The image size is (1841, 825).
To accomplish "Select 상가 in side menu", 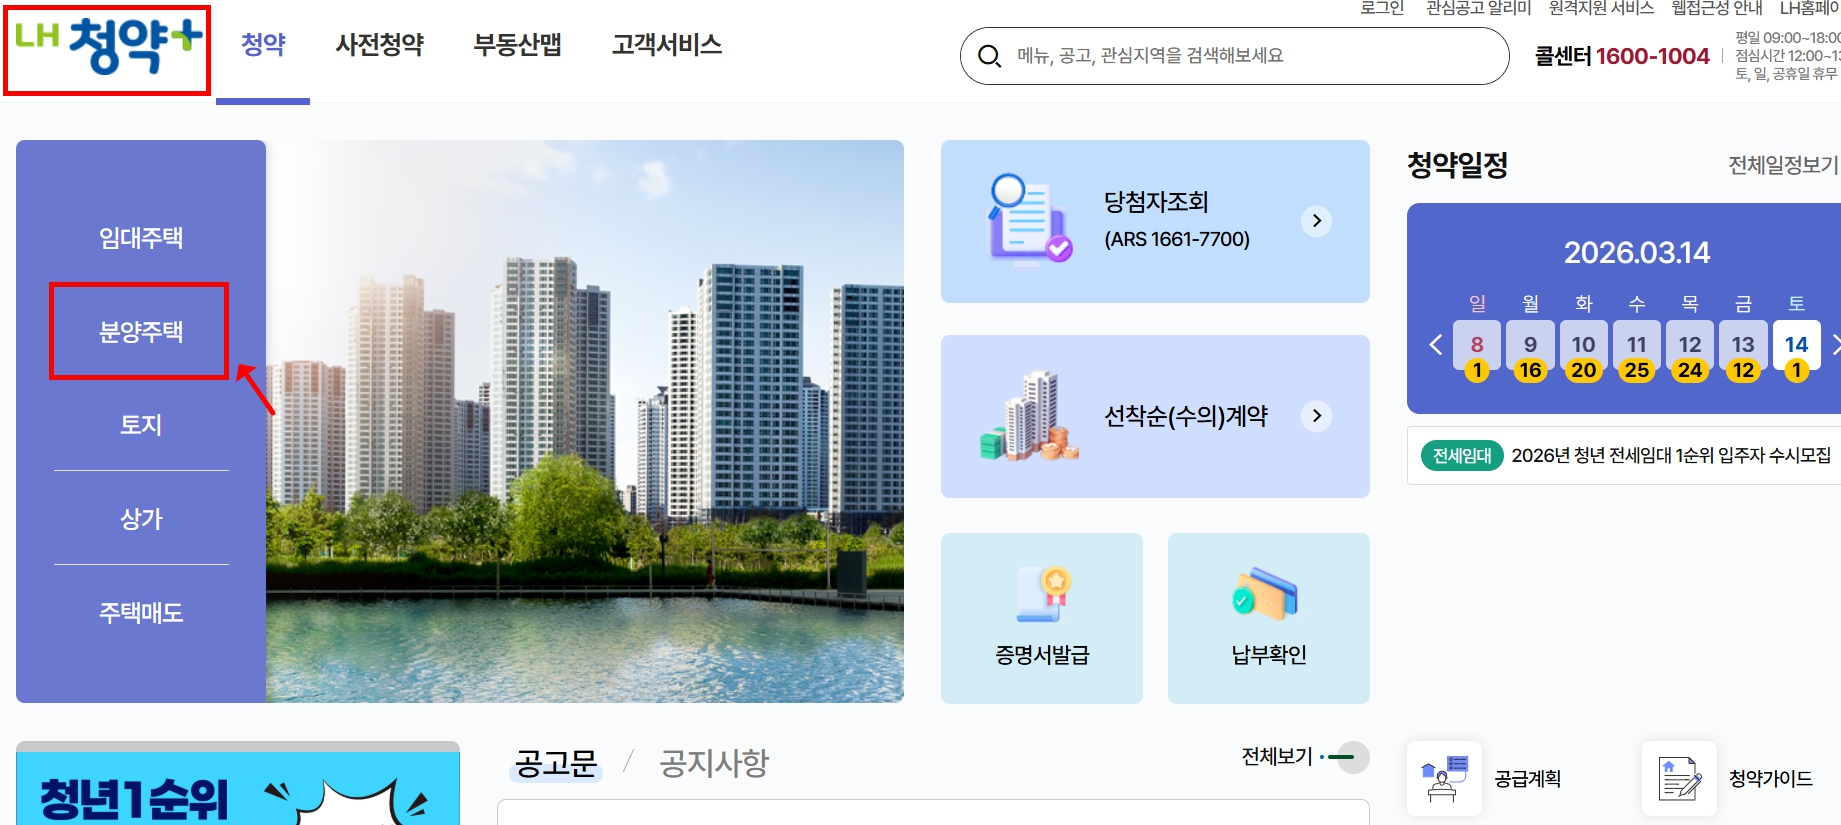I will (141, 519).
